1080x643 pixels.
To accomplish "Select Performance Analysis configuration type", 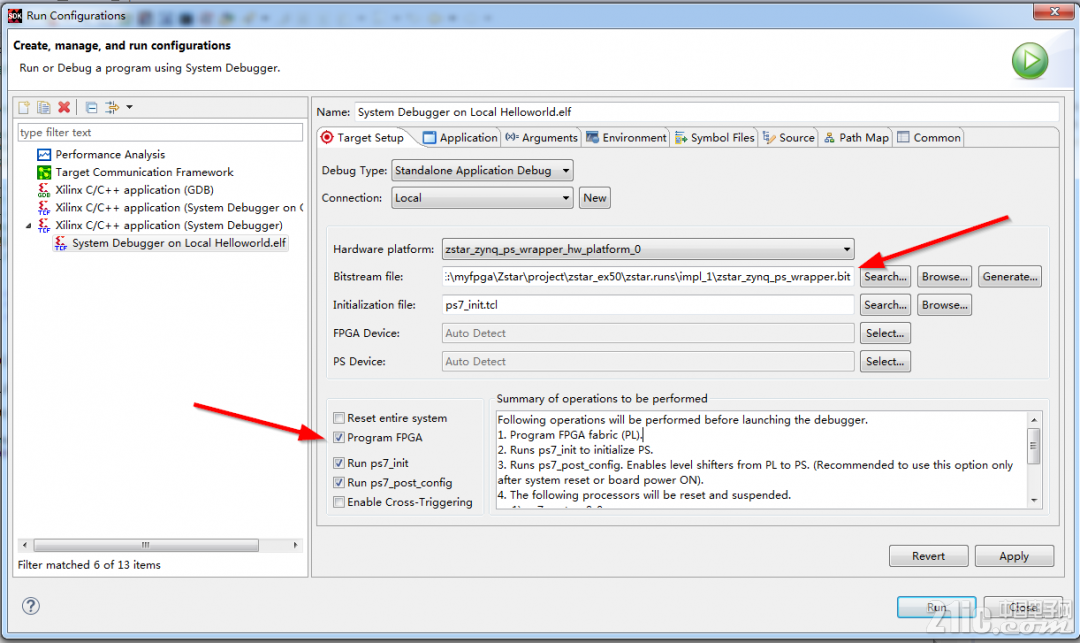I will pyautogui.click(x=110, y=154).
